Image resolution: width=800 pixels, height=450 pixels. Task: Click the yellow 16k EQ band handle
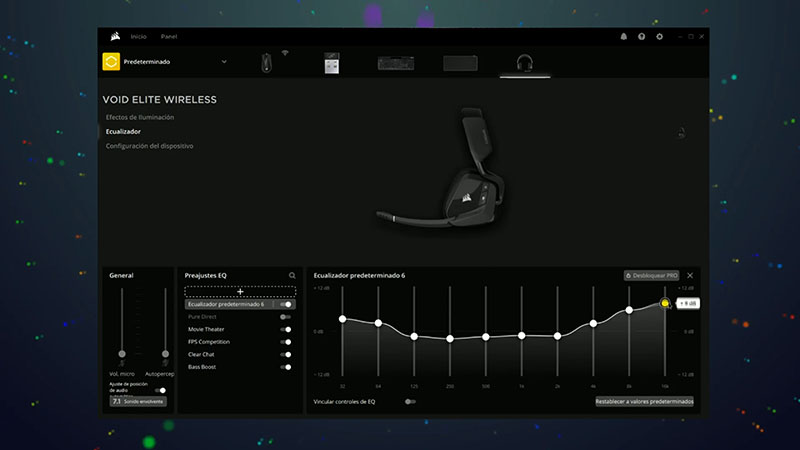[665, 303]
